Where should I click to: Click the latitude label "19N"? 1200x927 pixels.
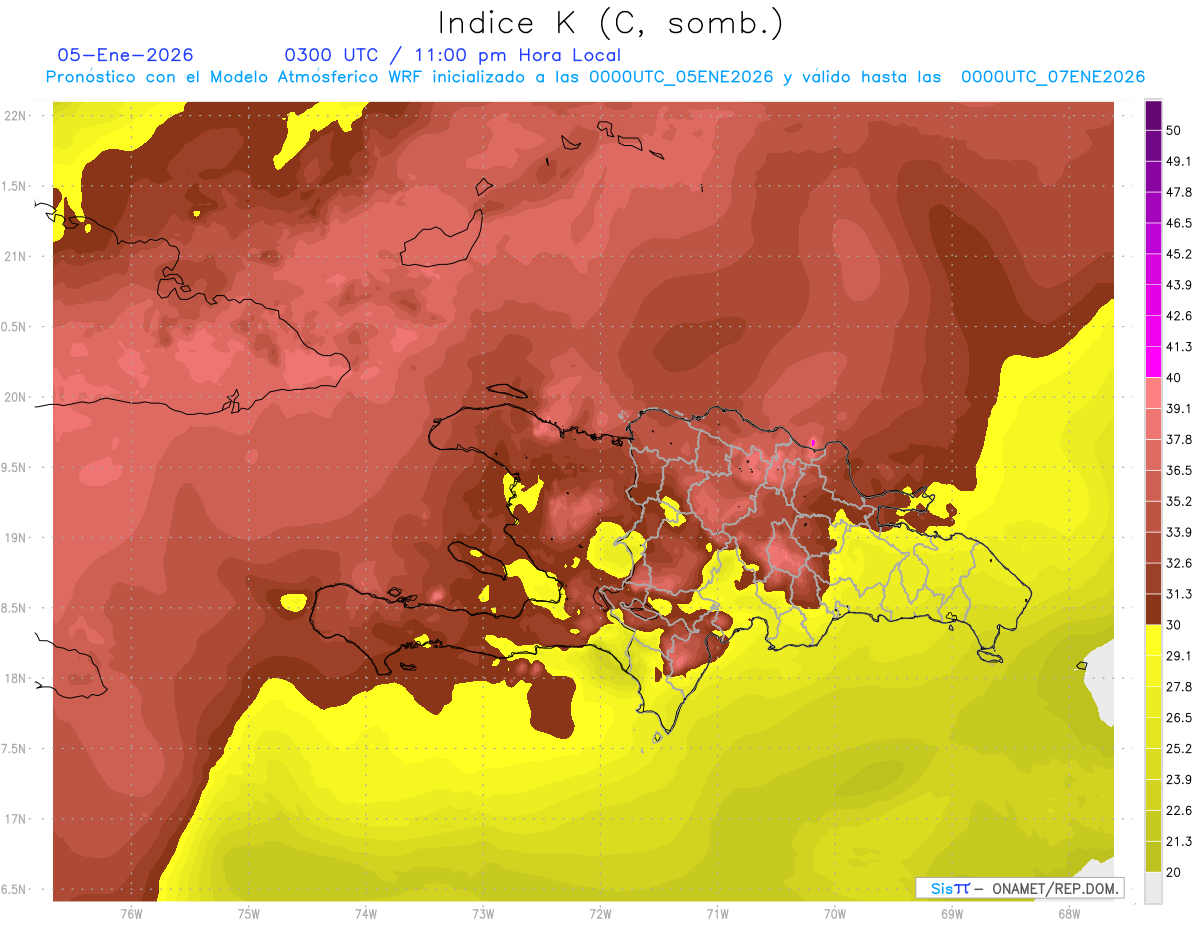pos(17,538)
